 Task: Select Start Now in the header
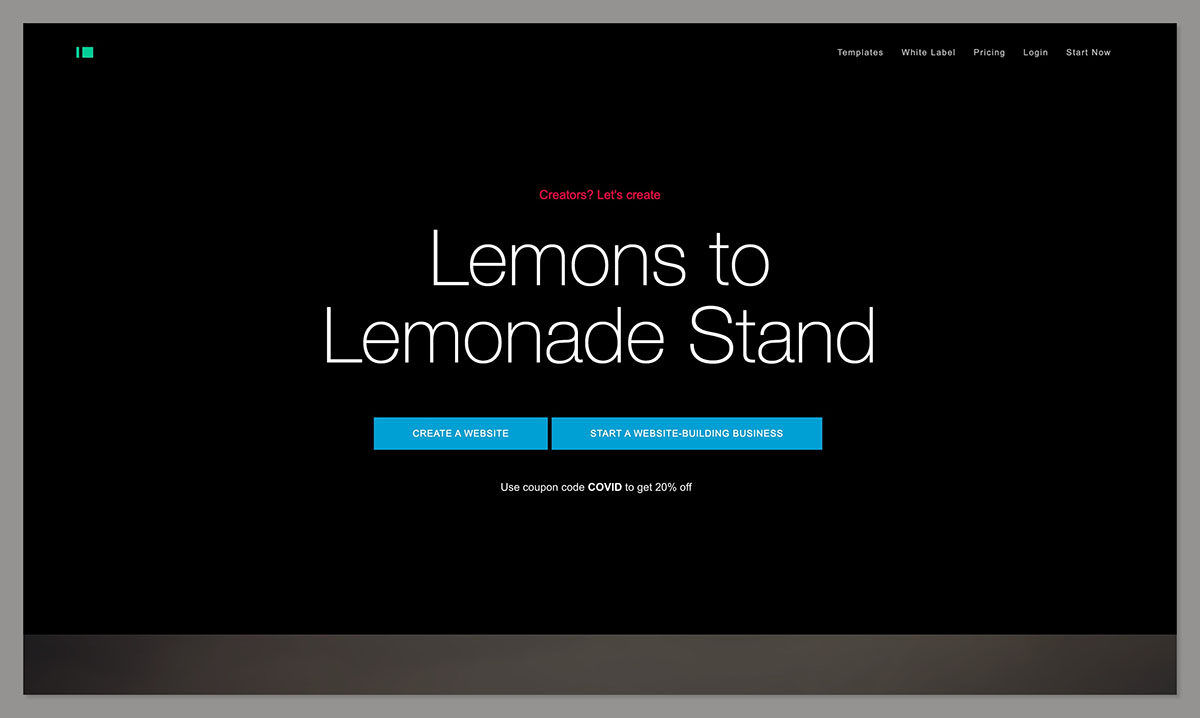pyautogui.click(x=1088, y=53)
